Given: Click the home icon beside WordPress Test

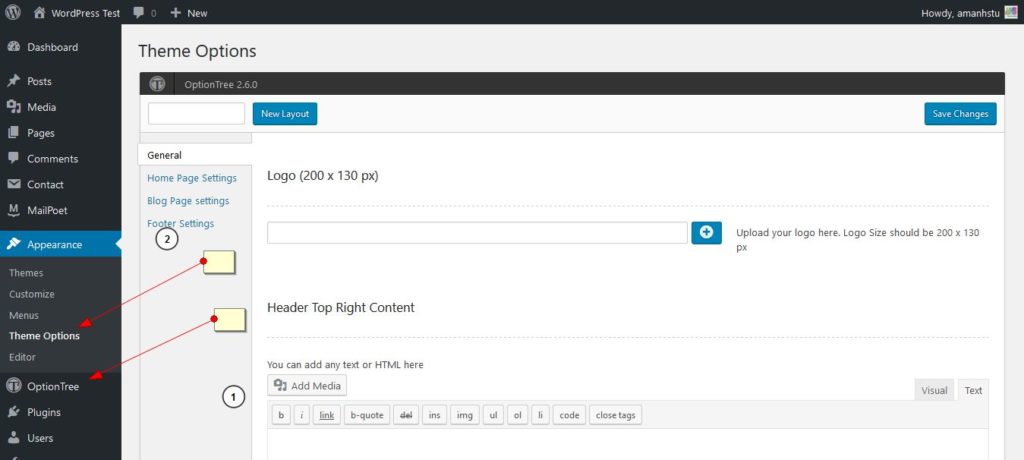Looking at the screenshot, I should 40,12.
